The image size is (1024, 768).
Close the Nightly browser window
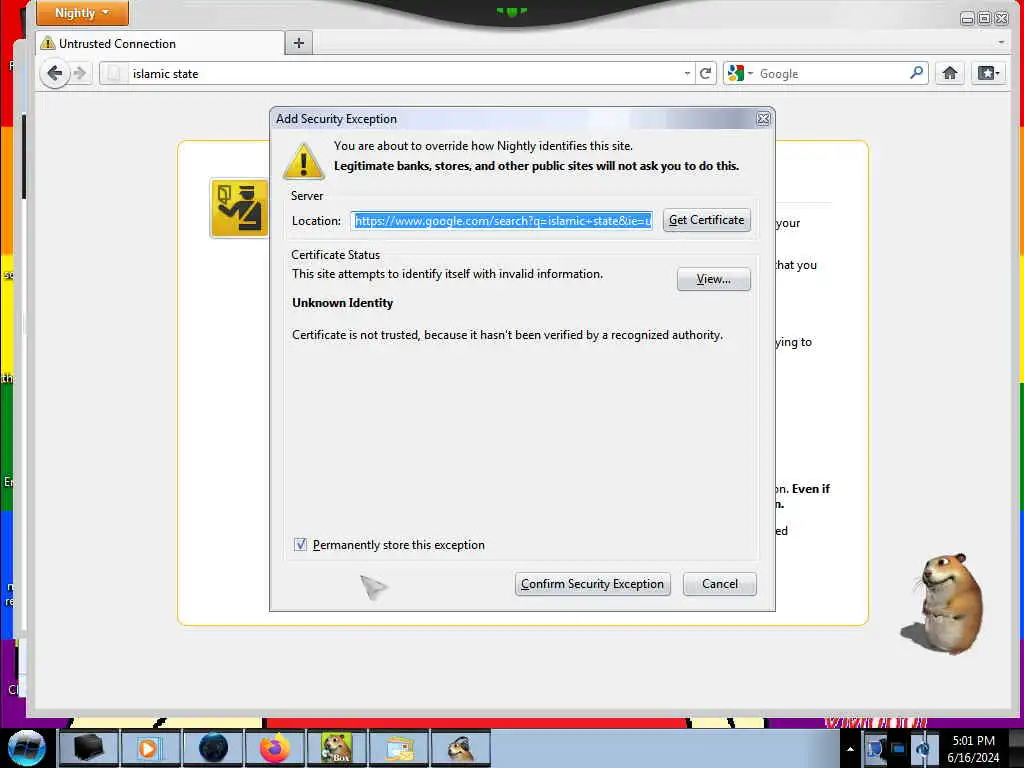click(x=1001, y=18)
